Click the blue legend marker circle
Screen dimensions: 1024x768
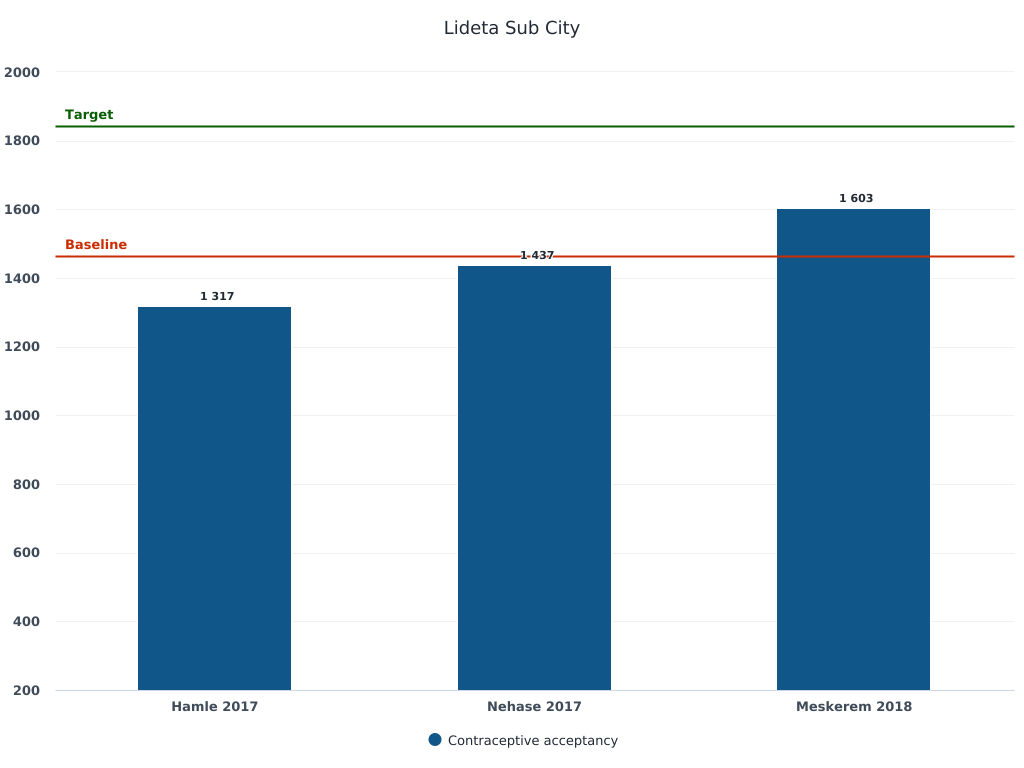pos(435,740)
